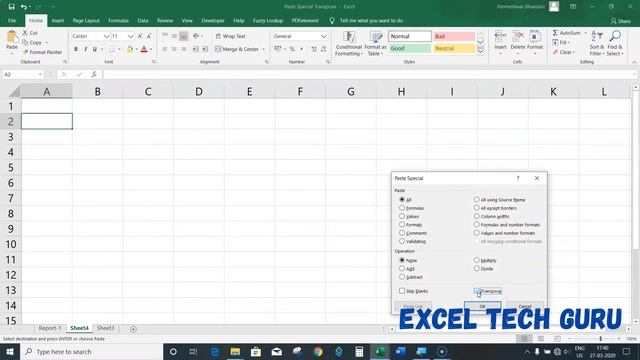Open the General number format dropdown
Image resolution: width=640 pixels, height=360 pixels.
tap(324, 36)
